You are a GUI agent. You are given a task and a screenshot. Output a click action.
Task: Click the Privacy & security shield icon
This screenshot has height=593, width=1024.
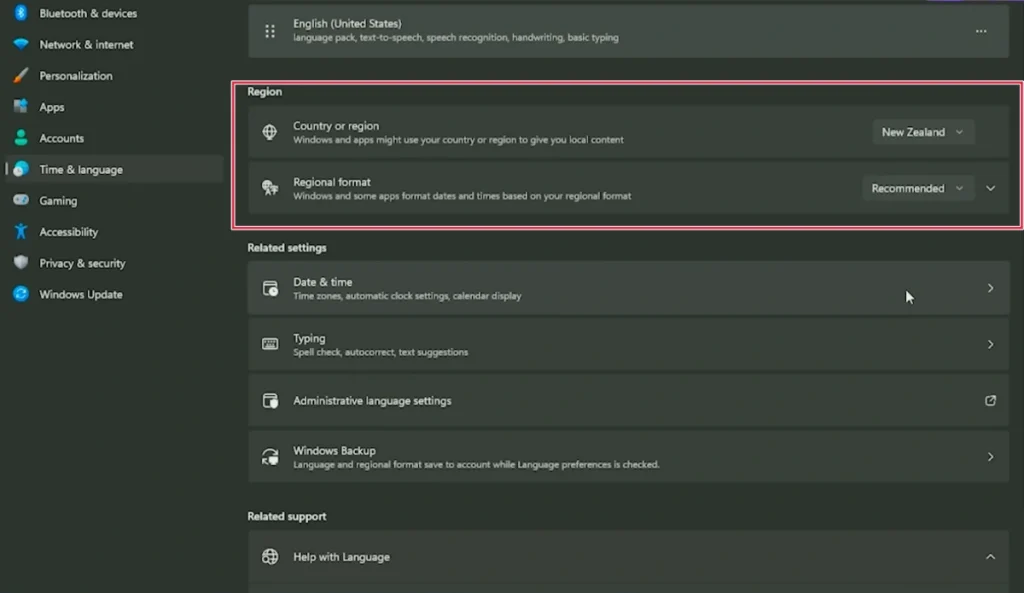point(21,263)
